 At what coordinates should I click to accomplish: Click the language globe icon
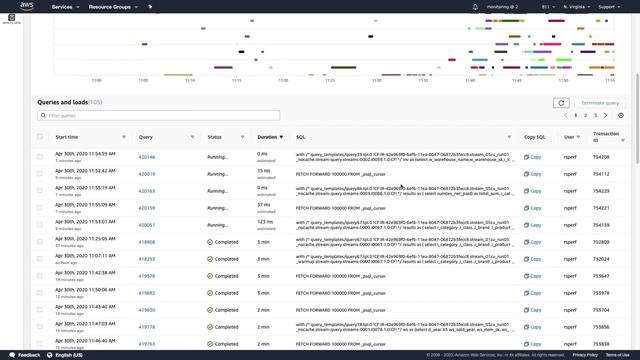(x=49, y=355)
